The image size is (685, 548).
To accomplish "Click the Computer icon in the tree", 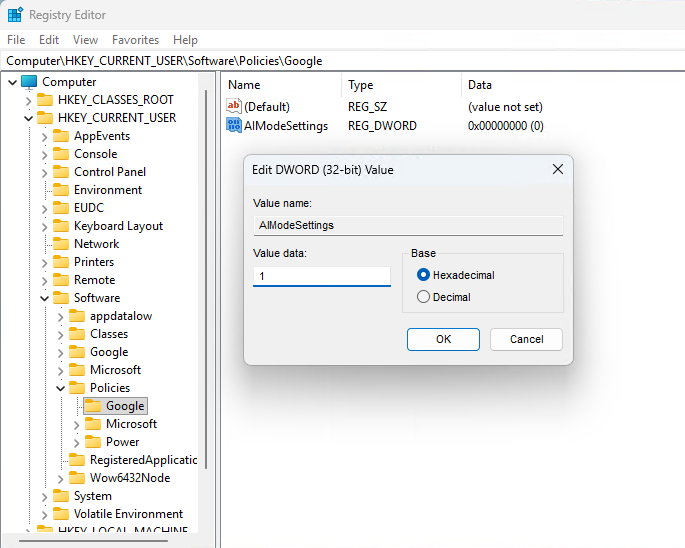I will coord(29,82).
